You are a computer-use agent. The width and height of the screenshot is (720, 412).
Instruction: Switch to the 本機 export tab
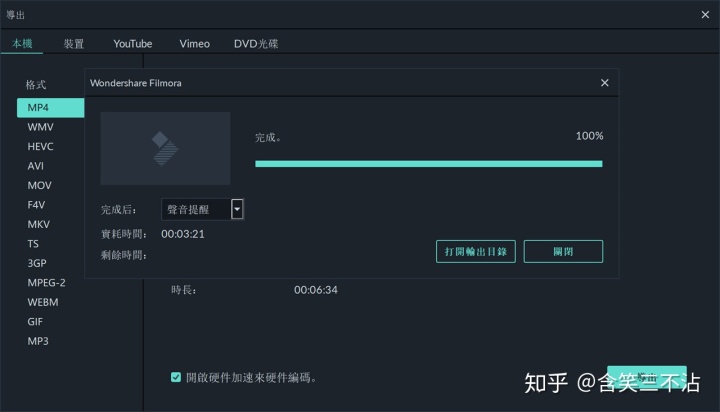point(22,44)
